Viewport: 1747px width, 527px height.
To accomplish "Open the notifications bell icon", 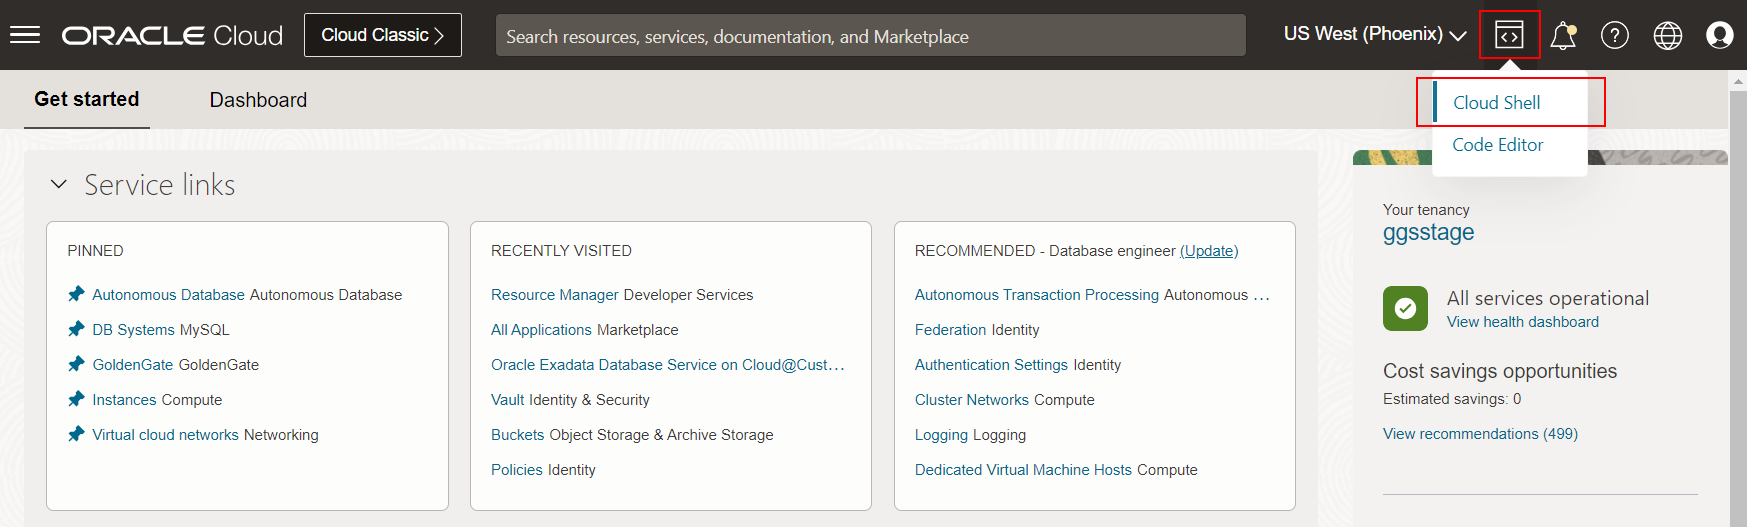I will pyautogui.click(x=1563, y=35).
